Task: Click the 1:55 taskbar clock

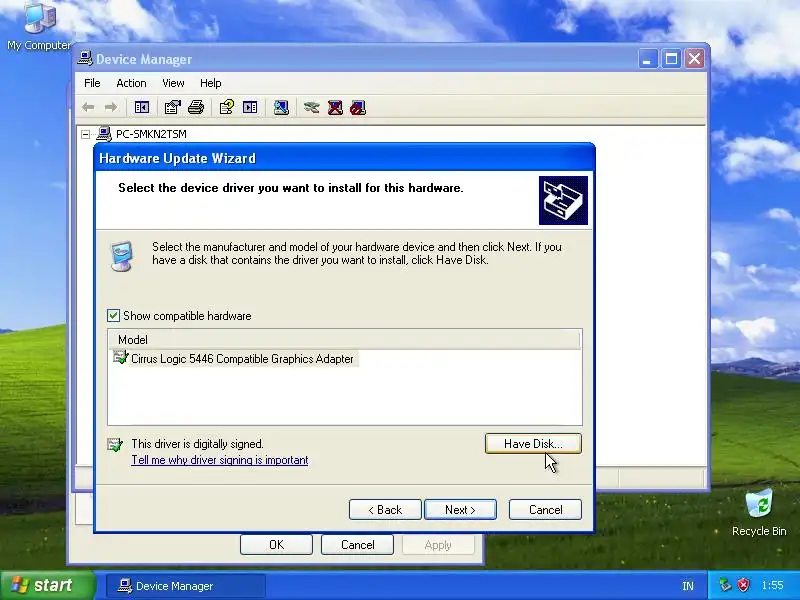Action: [x=772, y=585]
